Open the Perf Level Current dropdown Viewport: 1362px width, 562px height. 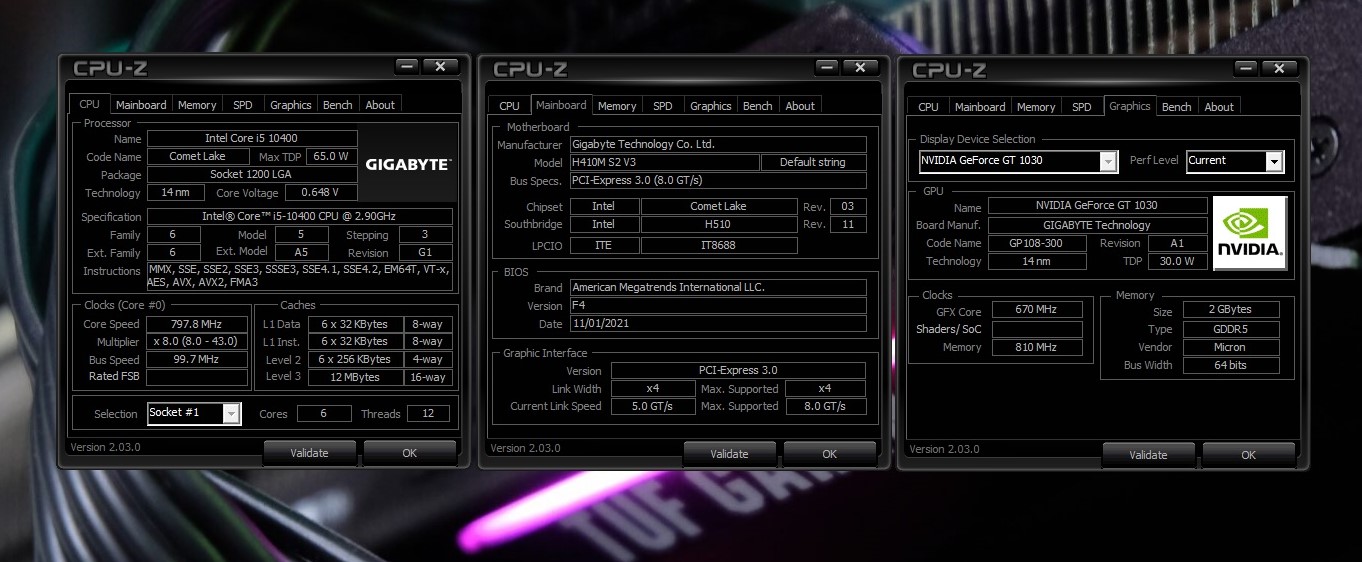click(x=1274, y=161)
